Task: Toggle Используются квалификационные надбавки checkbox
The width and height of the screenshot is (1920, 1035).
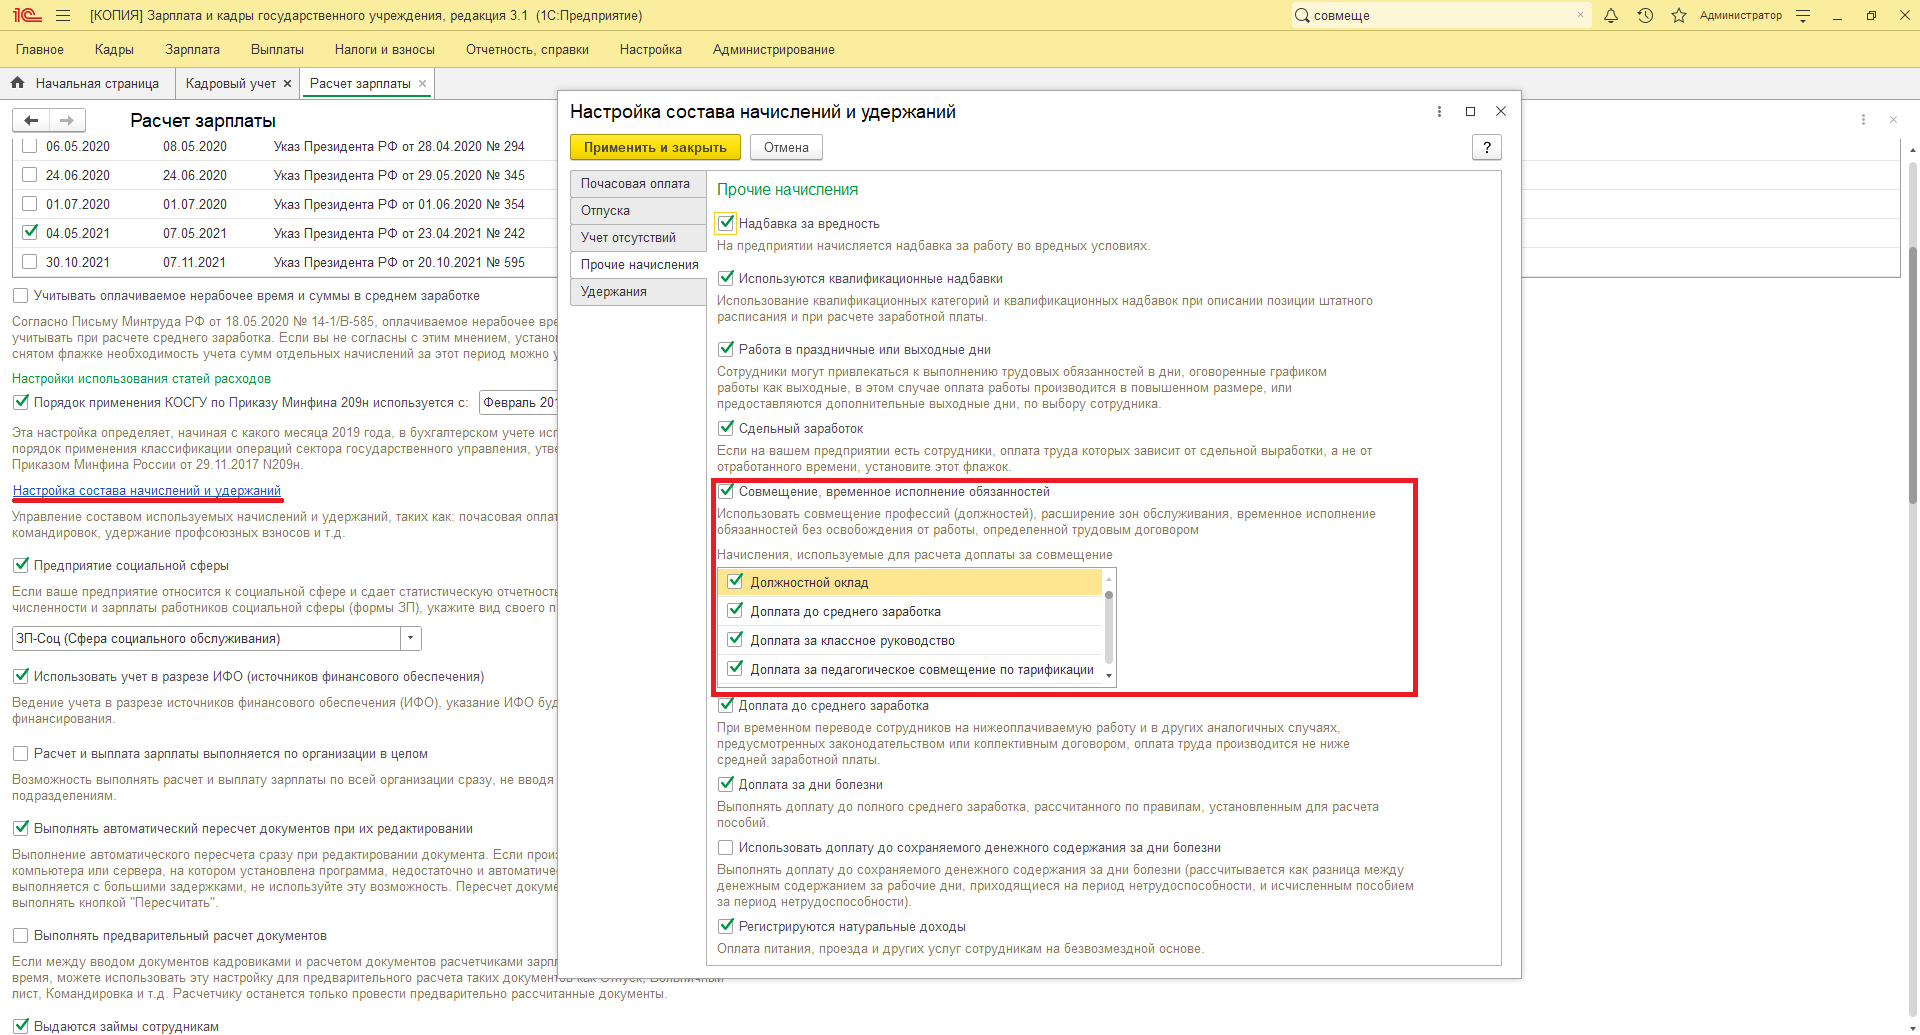Action: [726, 278]
